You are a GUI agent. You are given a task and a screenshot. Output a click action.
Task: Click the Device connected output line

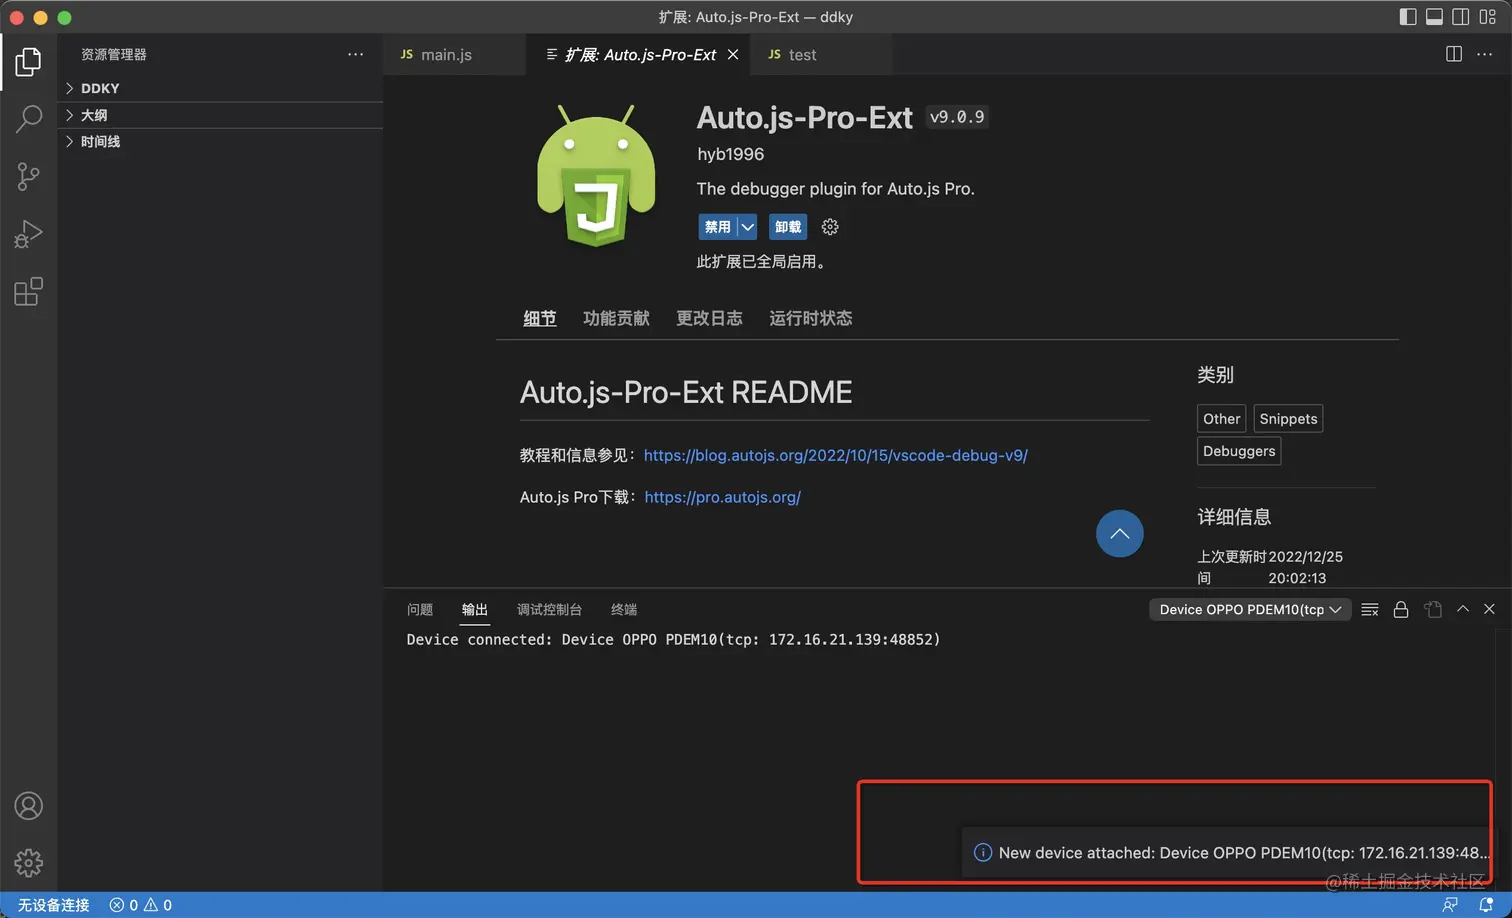pyautogui.click(x=673, y=640)
